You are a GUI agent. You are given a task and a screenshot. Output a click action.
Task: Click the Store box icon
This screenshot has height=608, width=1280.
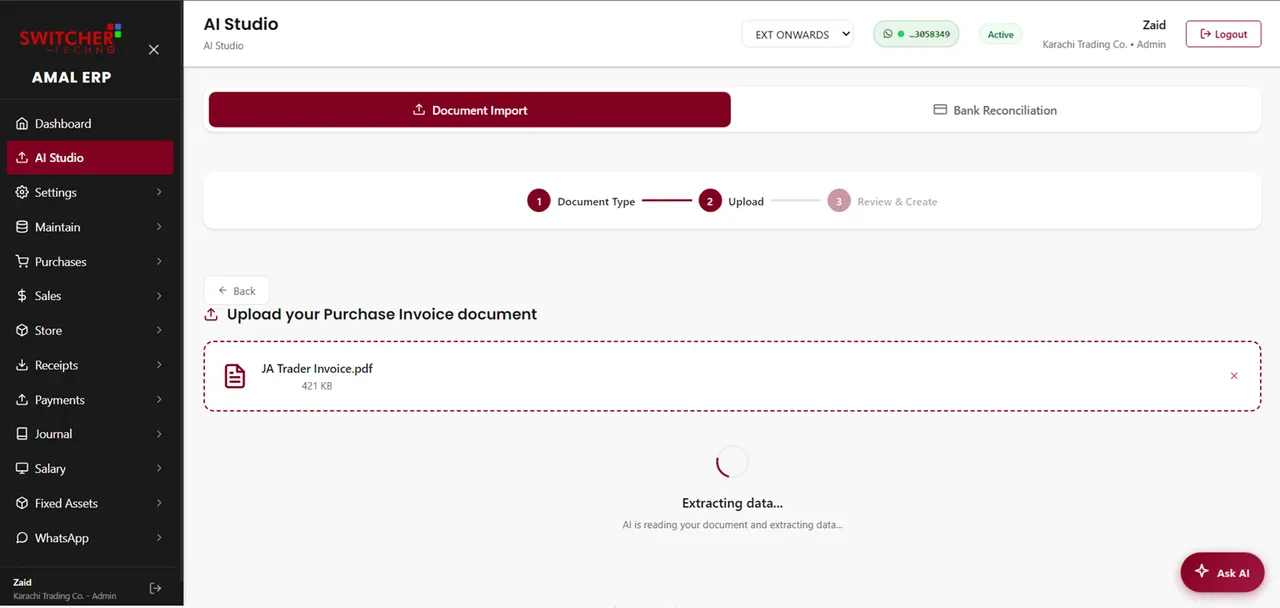(x=22, y=331)
